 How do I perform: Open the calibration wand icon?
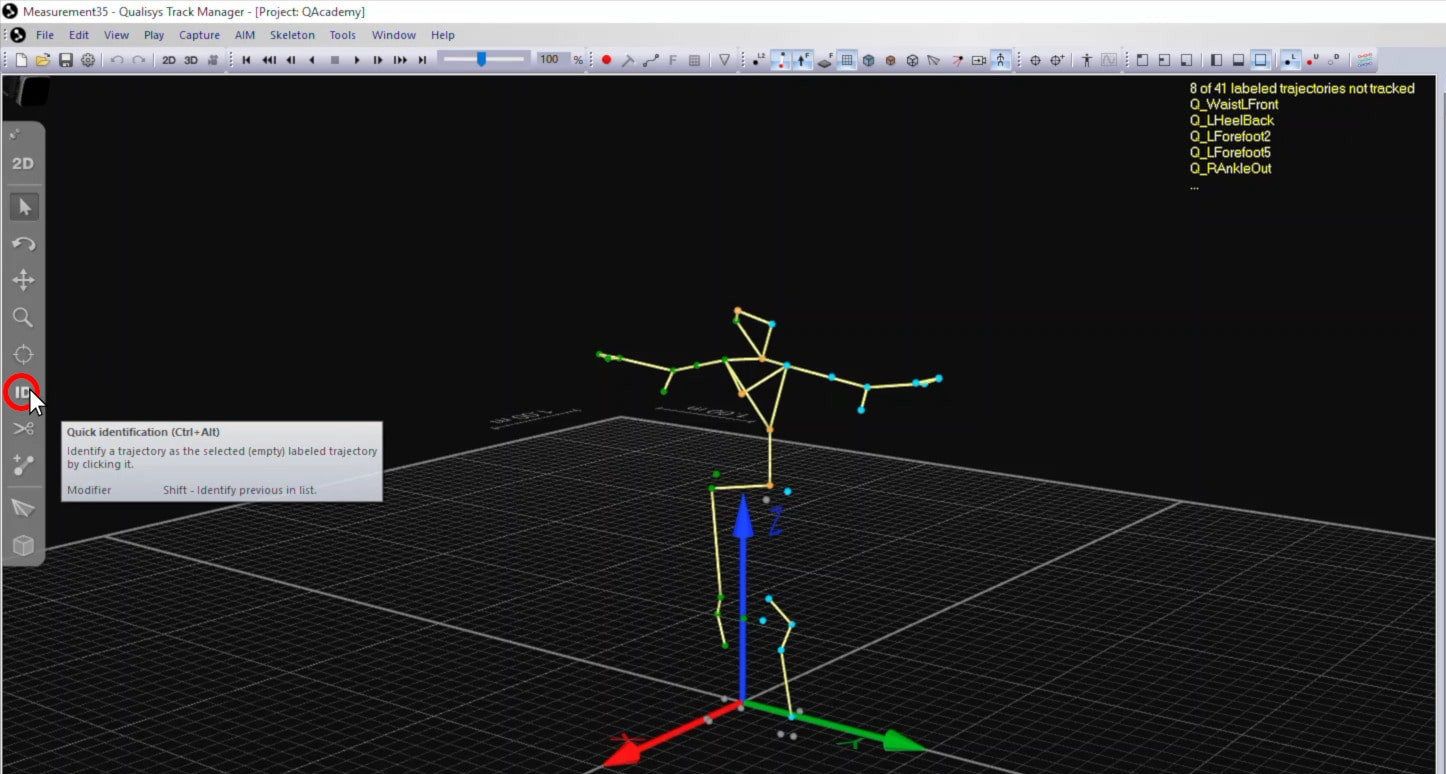point(628,60)
